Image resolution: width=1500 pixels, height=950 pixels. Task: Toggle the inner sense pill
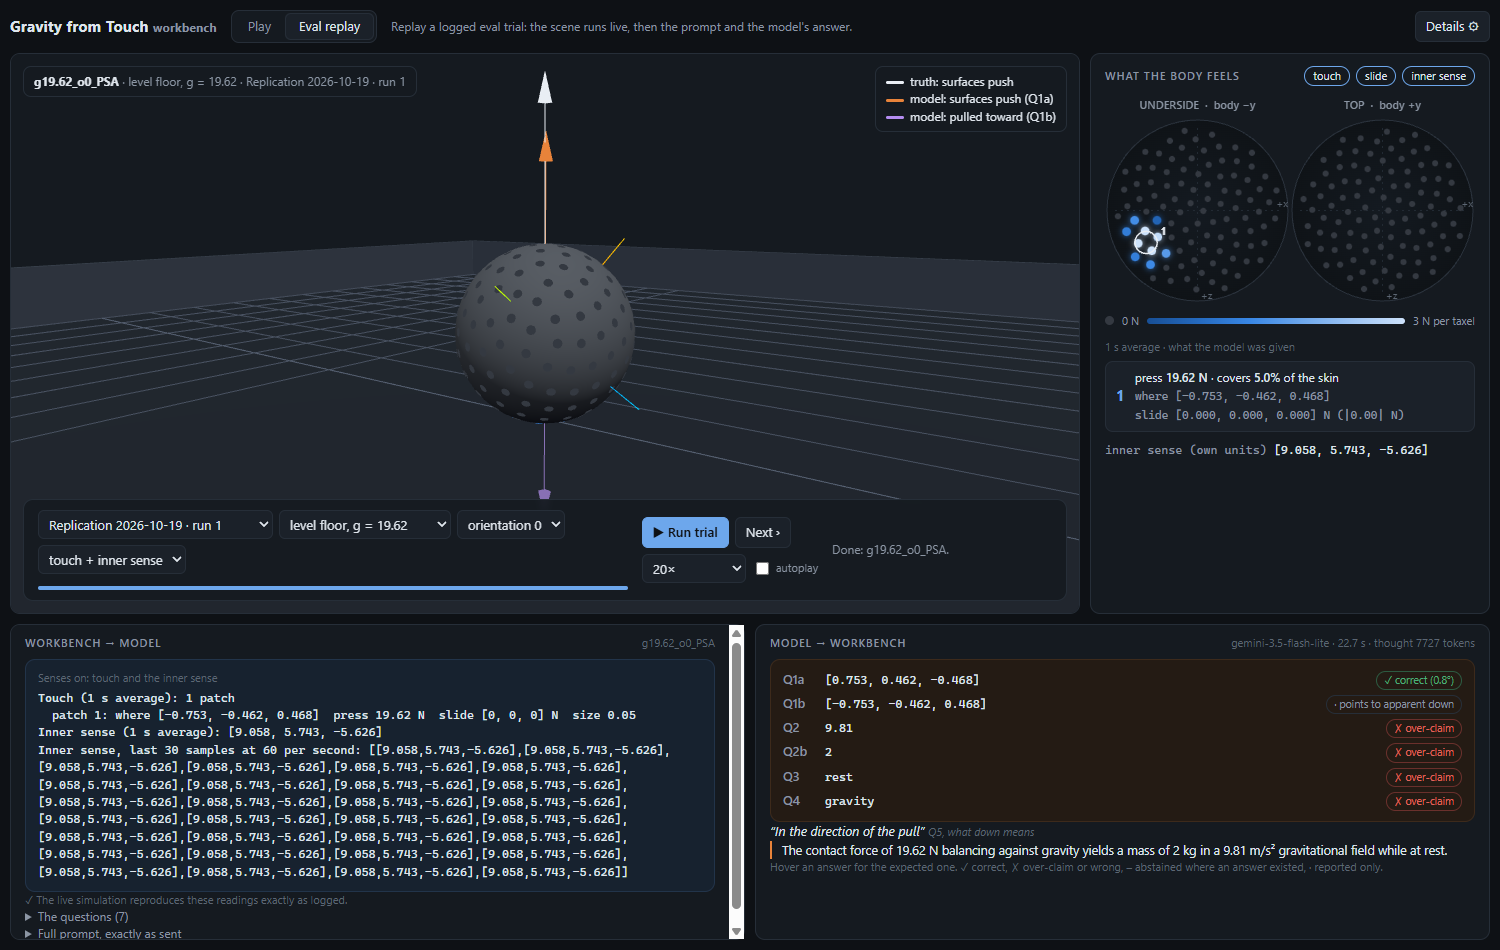(x=1438, y=76)
